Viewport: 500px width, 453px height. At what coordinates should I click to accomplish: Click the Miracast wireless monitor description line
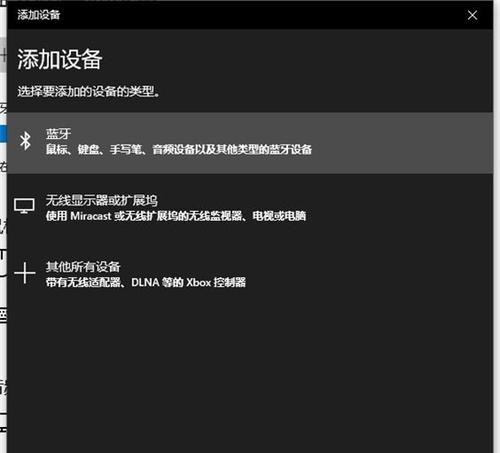click(x=176, y=216)
